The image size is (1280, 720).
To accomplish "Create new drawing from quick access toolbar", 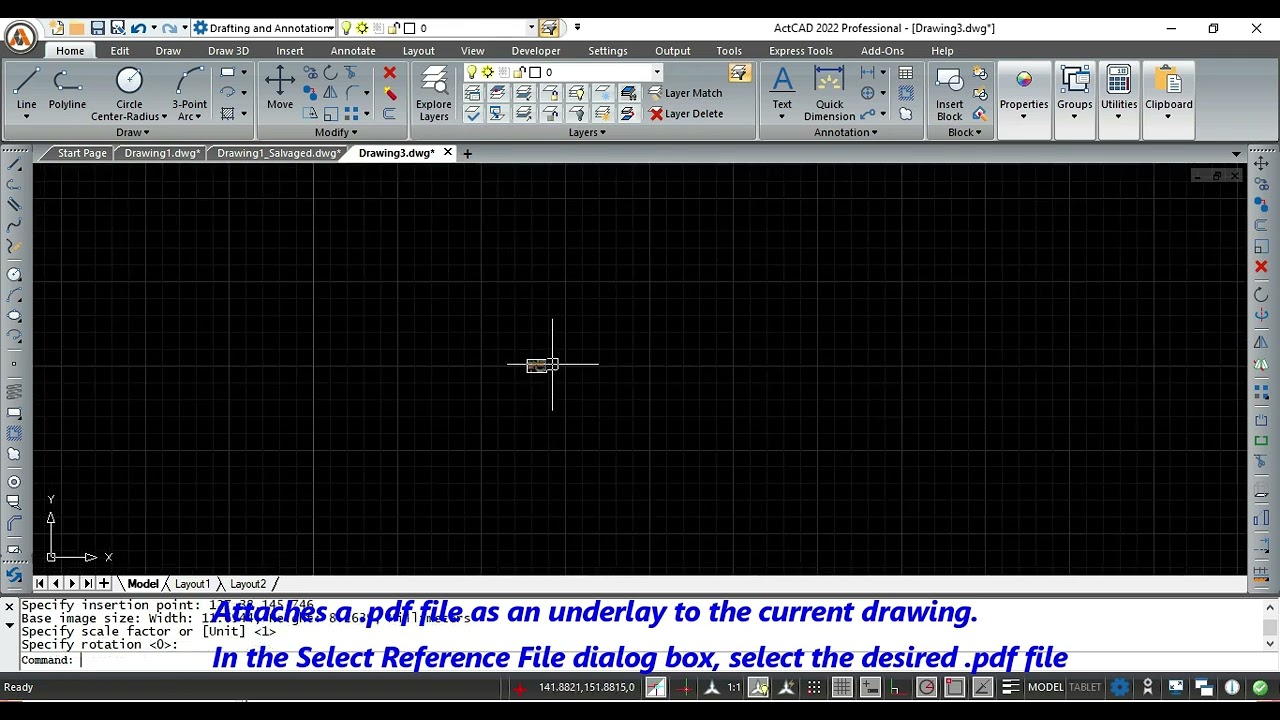I will (57, 28).
